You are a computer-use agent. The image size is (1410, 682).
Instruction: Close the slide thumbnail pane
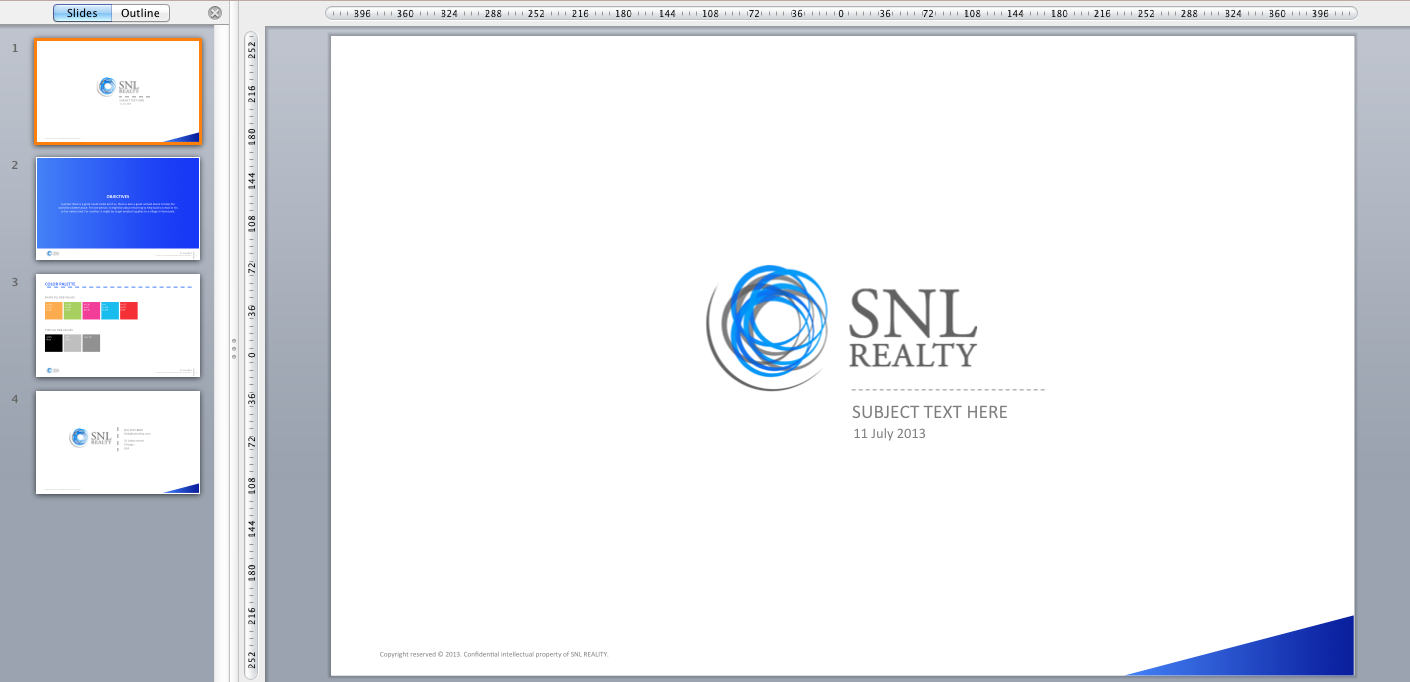(x=215, y=13)
